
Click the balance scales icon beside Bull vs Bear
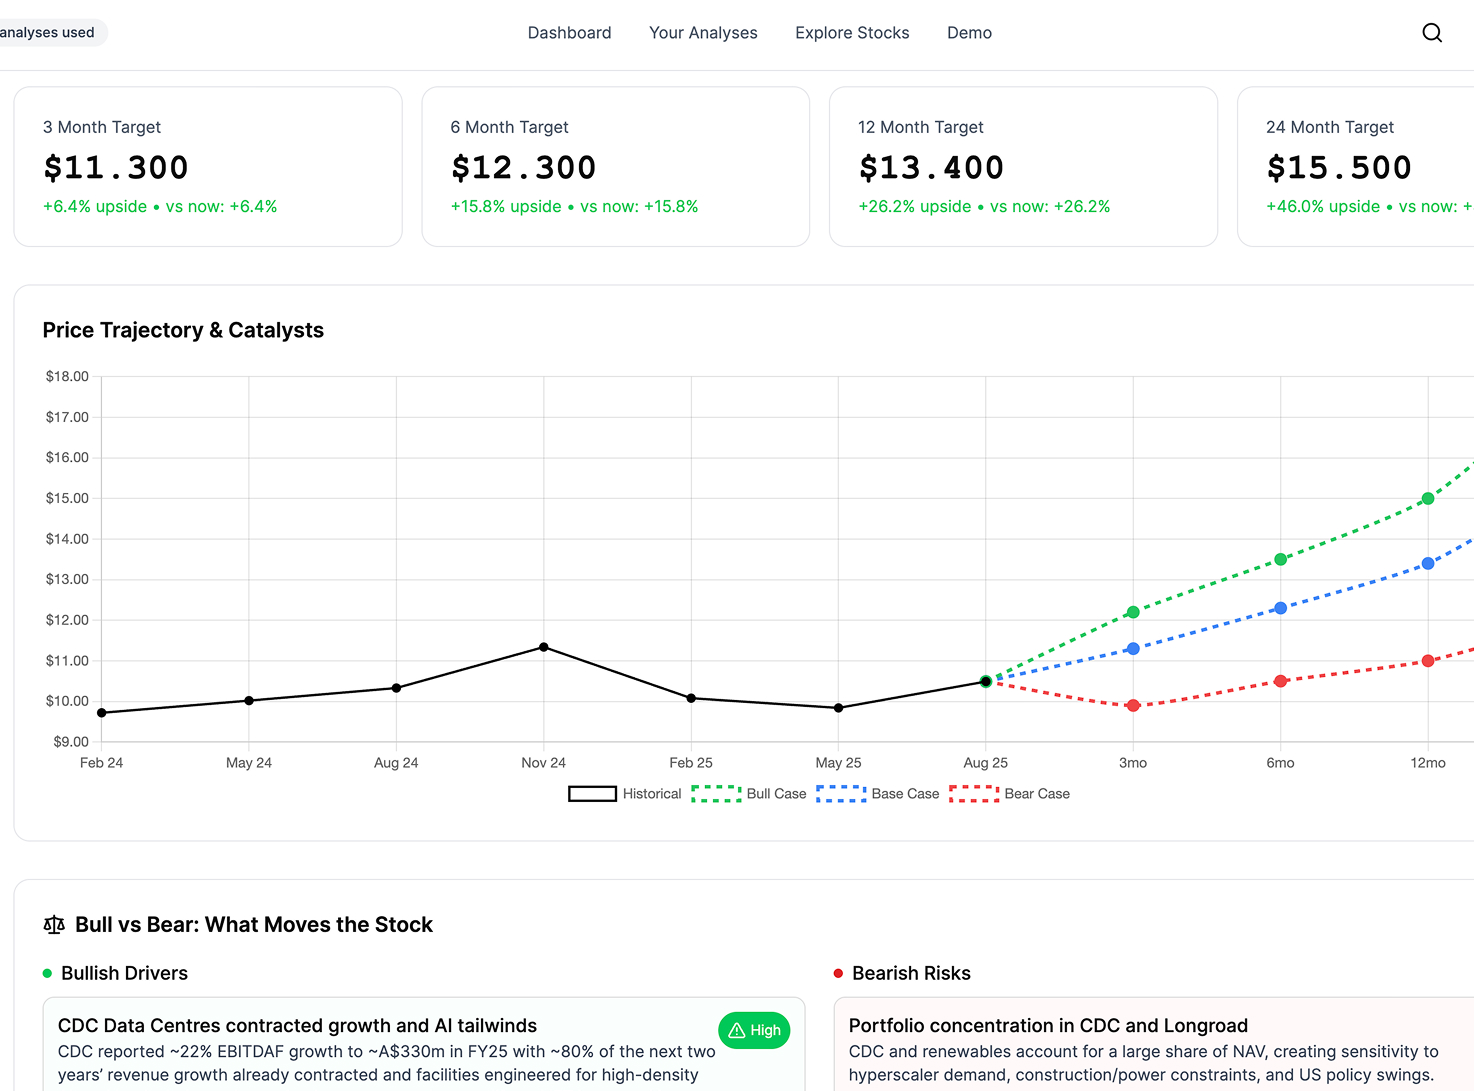point(54,924)
